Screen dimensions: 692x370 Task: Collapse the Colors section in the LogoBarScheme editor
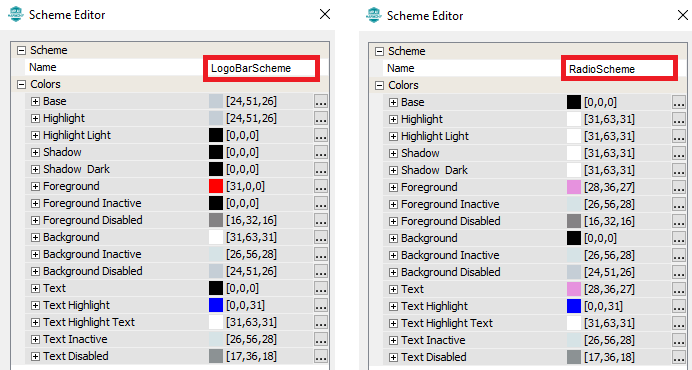pos(21,84)
